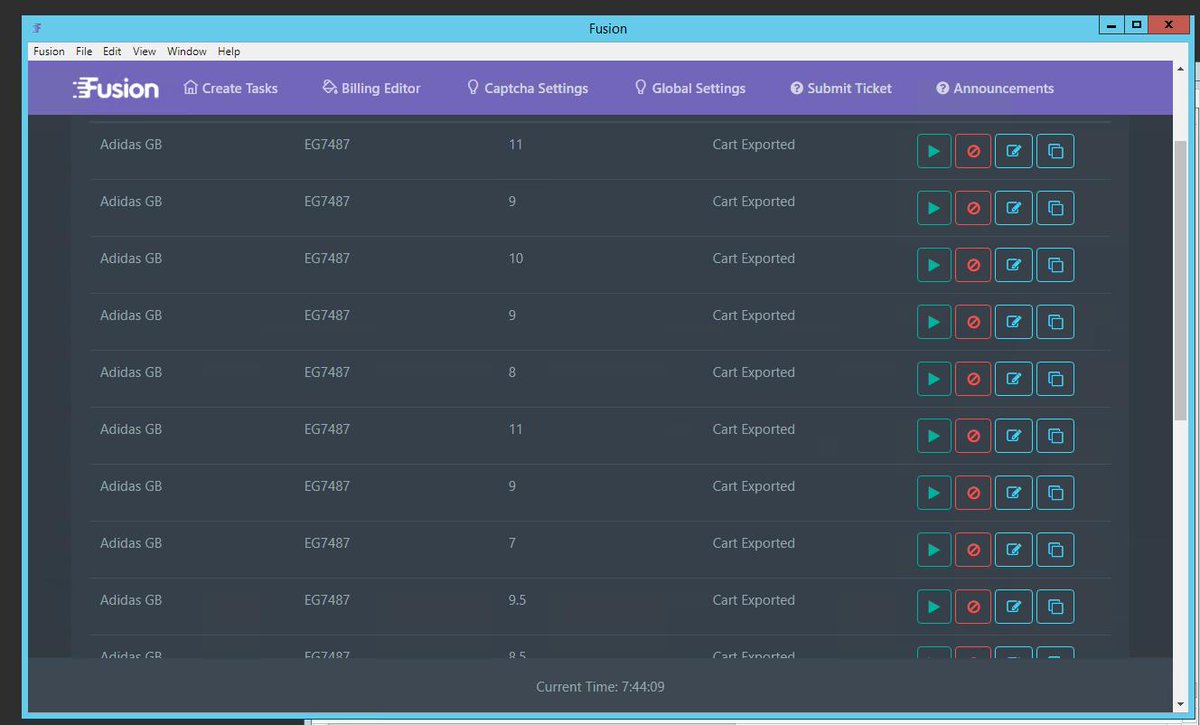Click the Current Time 7:44:09 text

pos(600,686)
